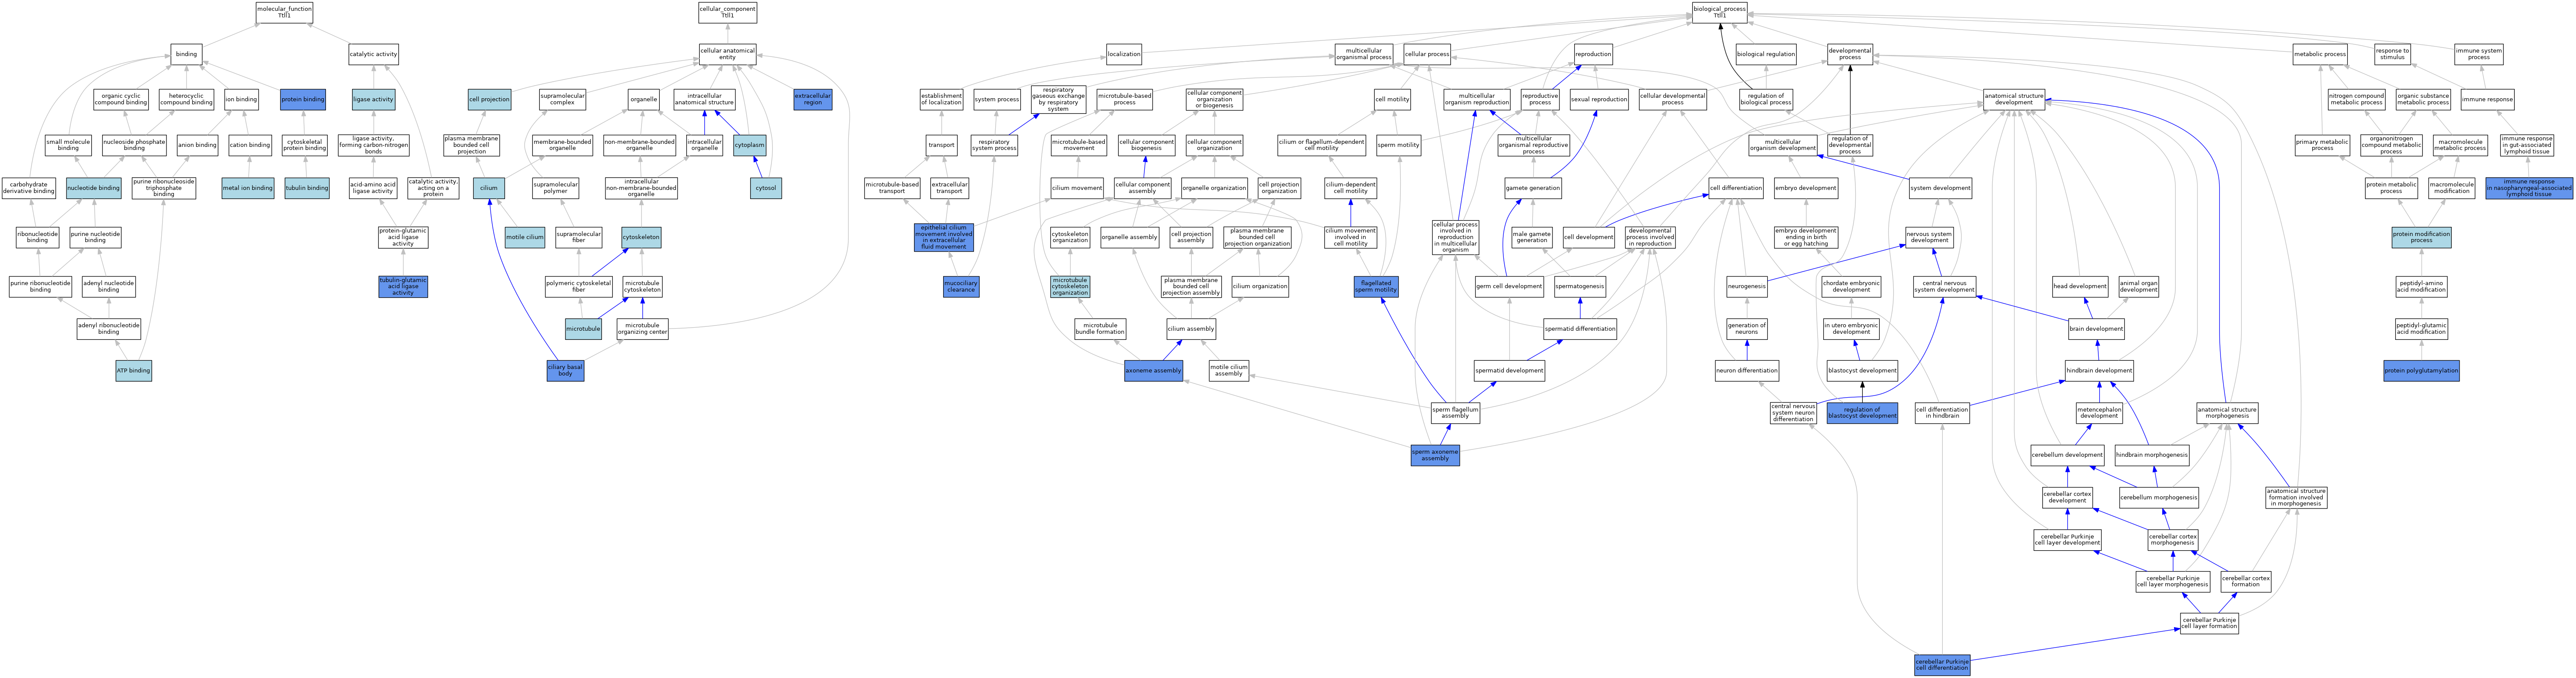The image size is (2576, 678).
Task: Select 'metencephalon development' node
Action: tap(2099, 413)
